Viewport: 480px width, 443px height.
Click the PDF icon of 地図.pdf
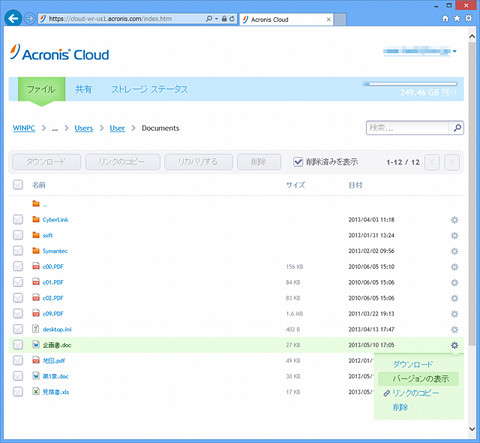[x=36, y=360]
